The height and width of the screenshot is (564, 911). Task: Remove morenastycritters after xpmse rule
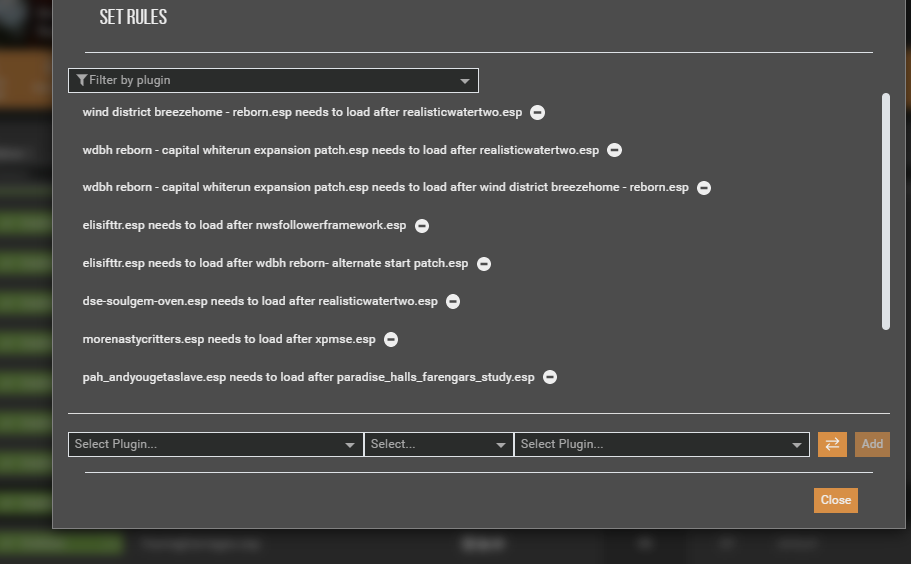point(391,339)
